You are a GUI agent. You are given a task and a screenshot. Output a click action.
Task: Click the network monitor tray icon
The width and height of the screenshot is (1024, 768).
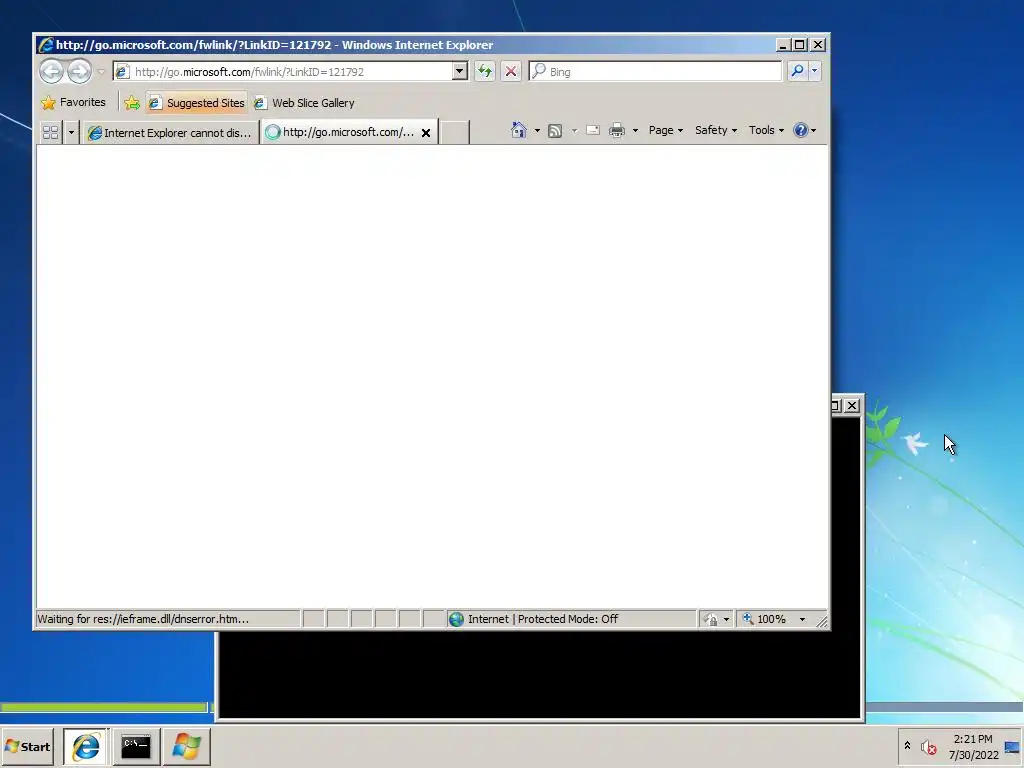click(1012, 747)
